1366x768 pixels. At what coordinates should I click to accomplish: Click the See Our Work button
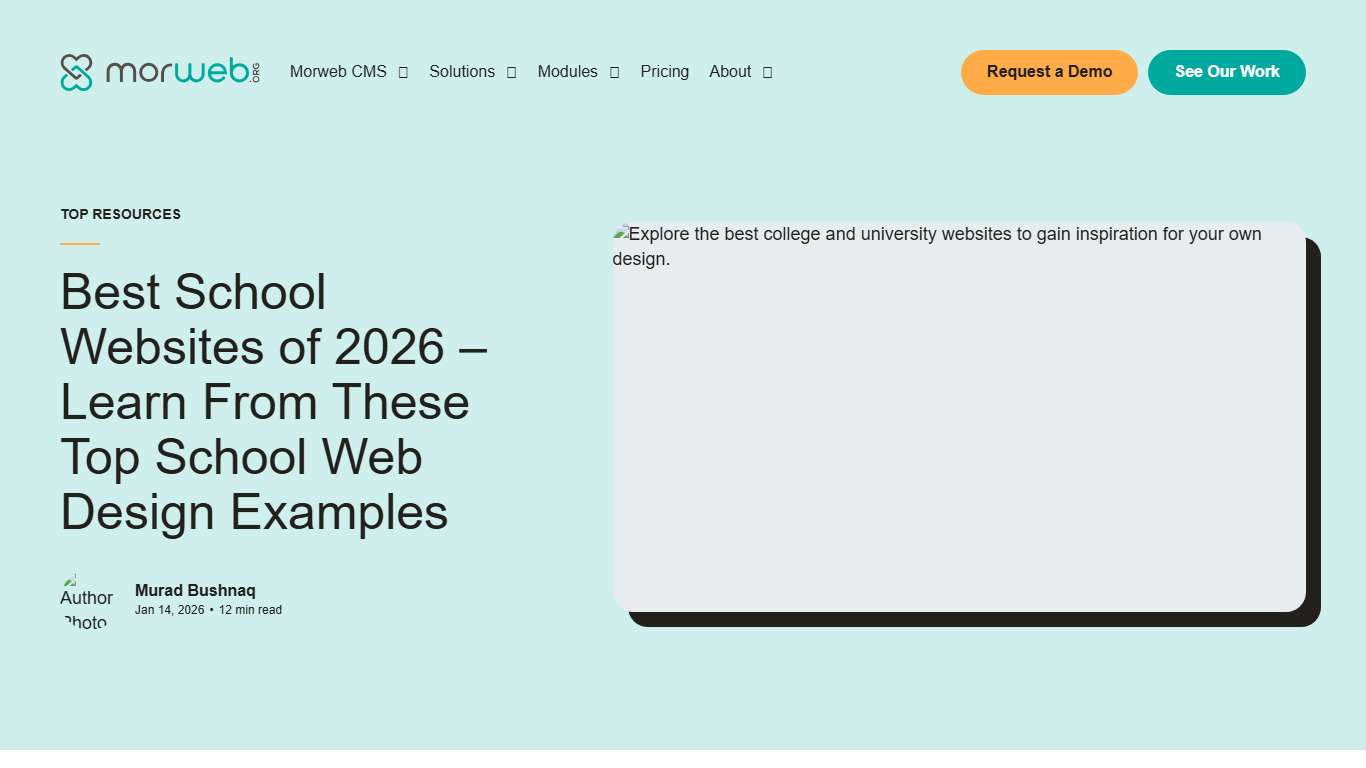coord(1227,72)
